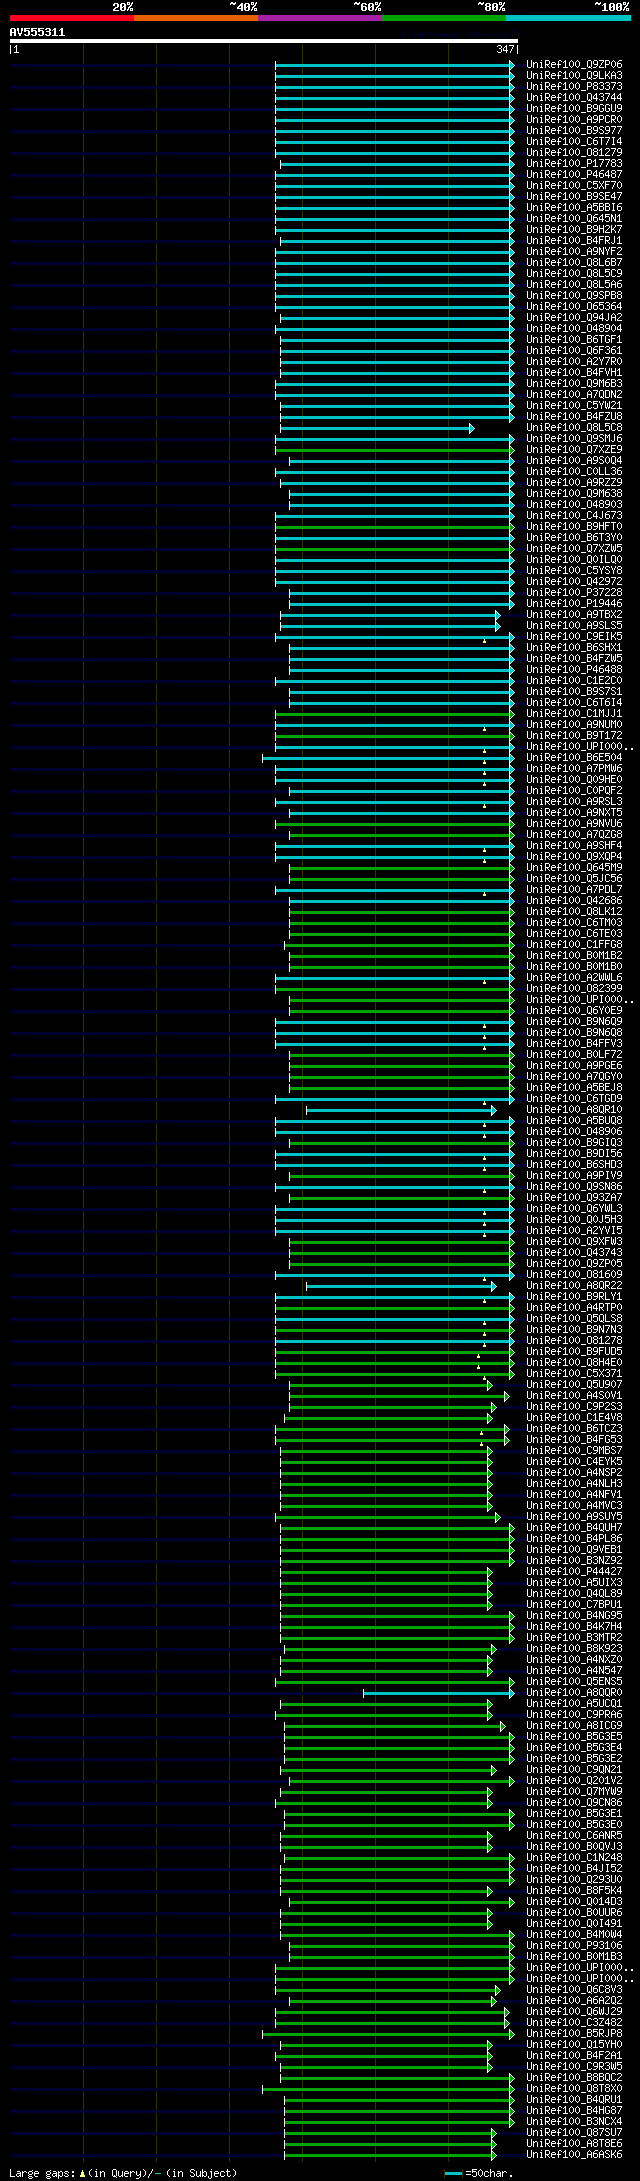The width and height of the screenshot is (640, 2181).
Task: Select label UniRef100_Q014D3
Action: [x=574, y=1902]
